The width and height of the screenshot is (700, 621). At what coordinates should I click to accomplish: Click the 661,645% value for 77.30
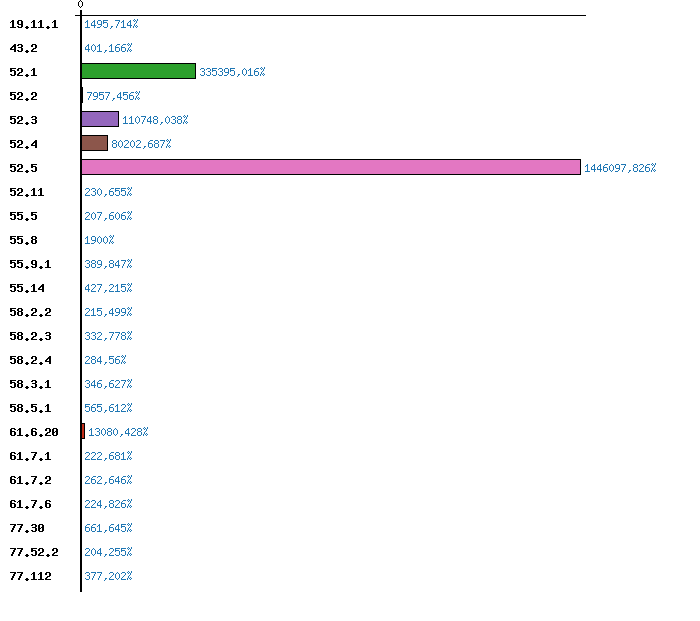click(x=108, y=528)
